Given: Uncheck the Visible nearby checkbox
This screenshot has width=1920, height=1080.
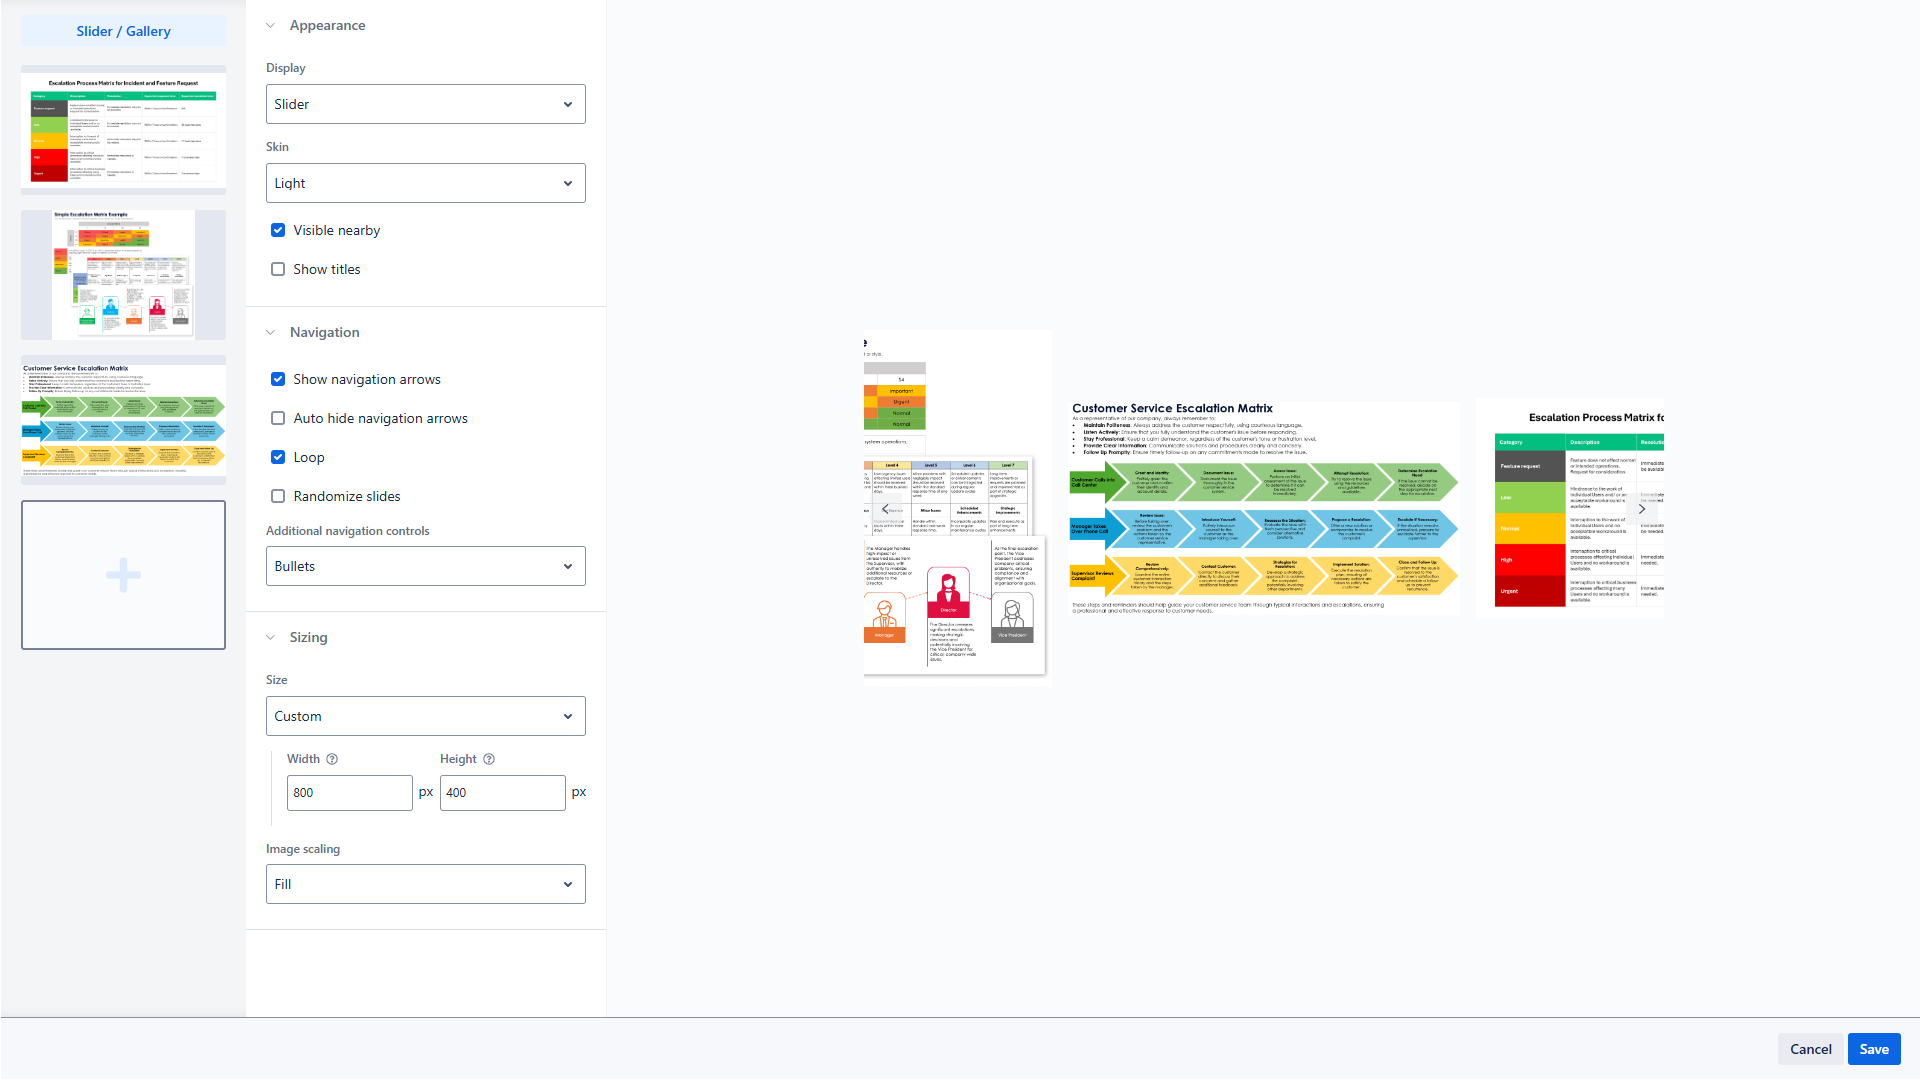Looking at the screenshot, I should pyautogui.click(x=278, y=230).
